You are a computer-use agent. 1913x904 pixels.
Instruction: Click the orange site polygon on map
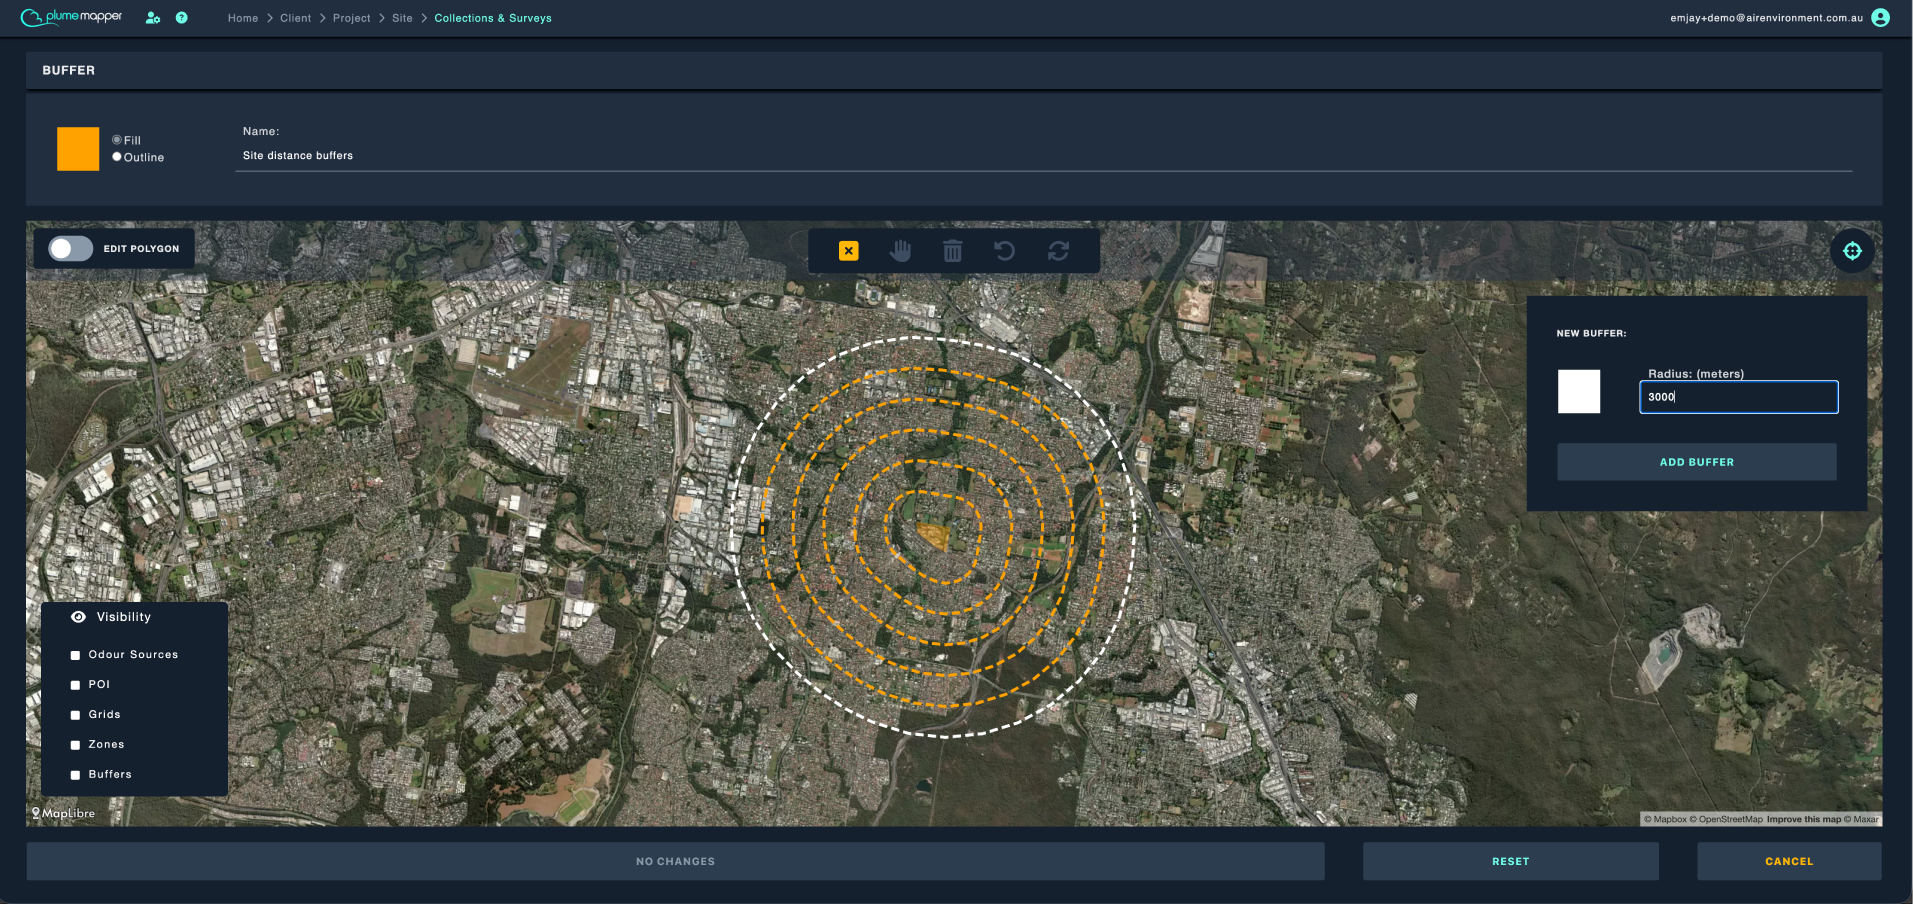pos(933,536)
